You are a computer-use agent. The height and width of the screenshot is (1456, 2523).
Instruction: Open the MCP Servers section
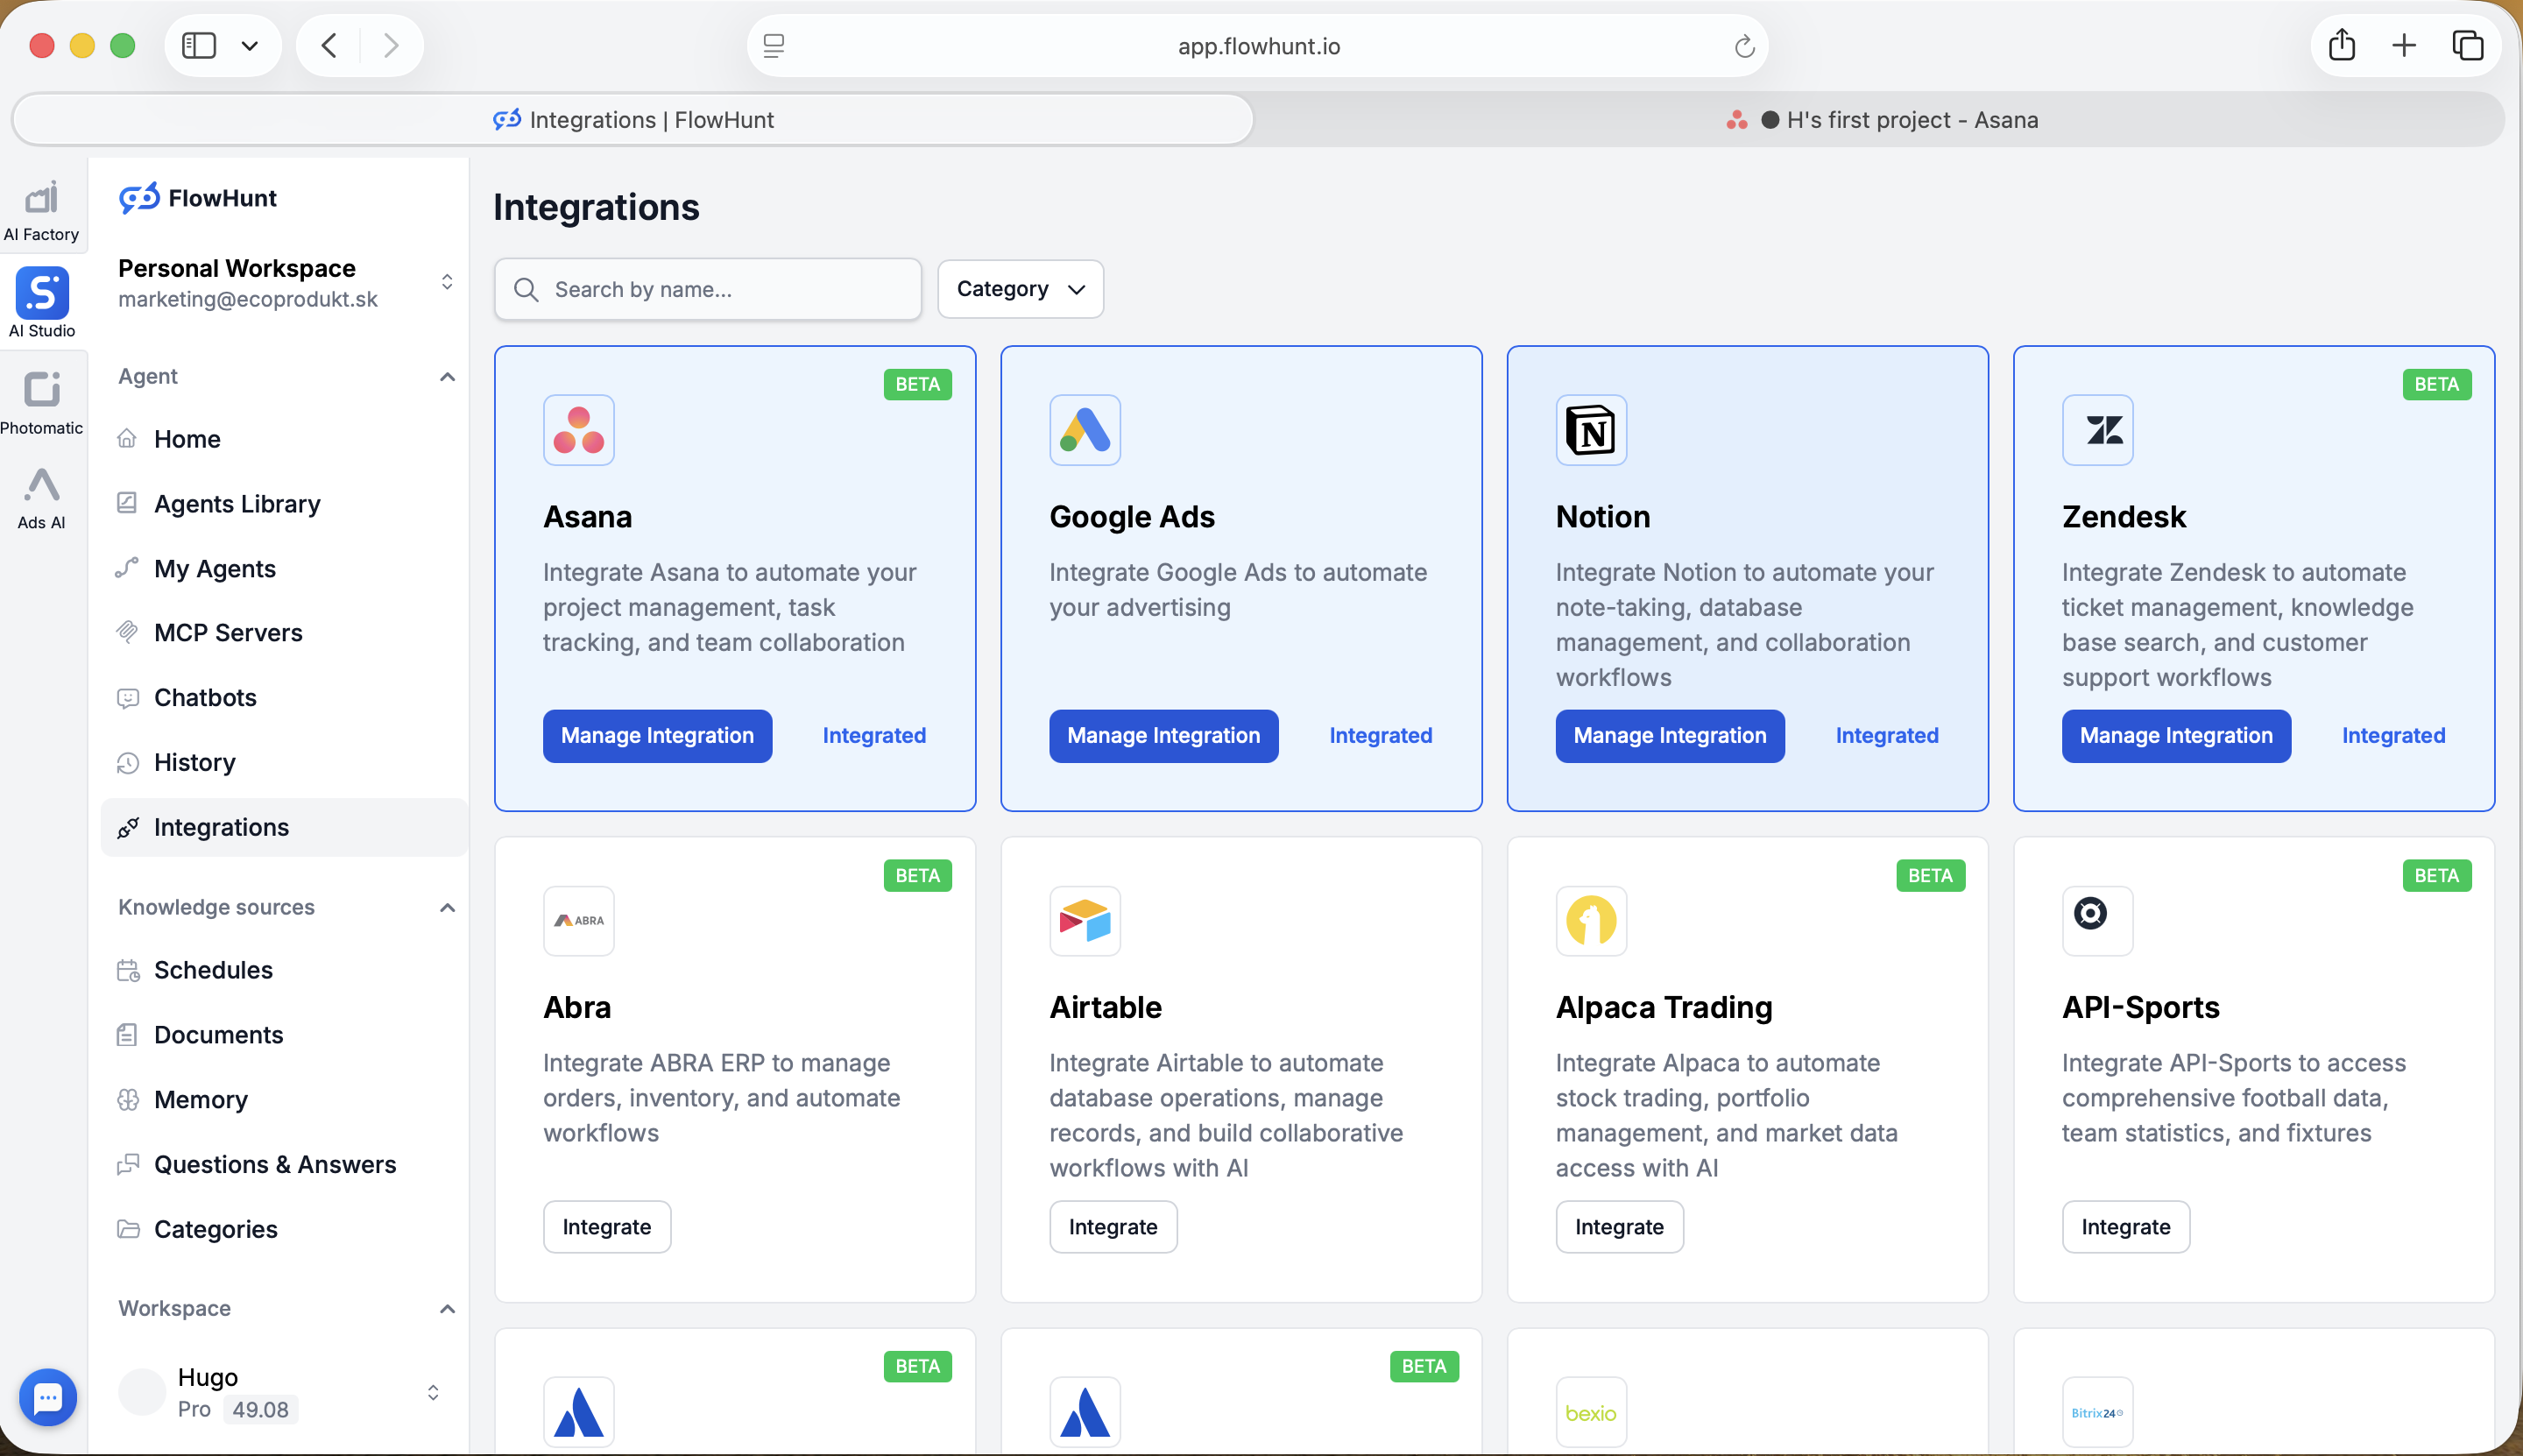tap(228, 632)
